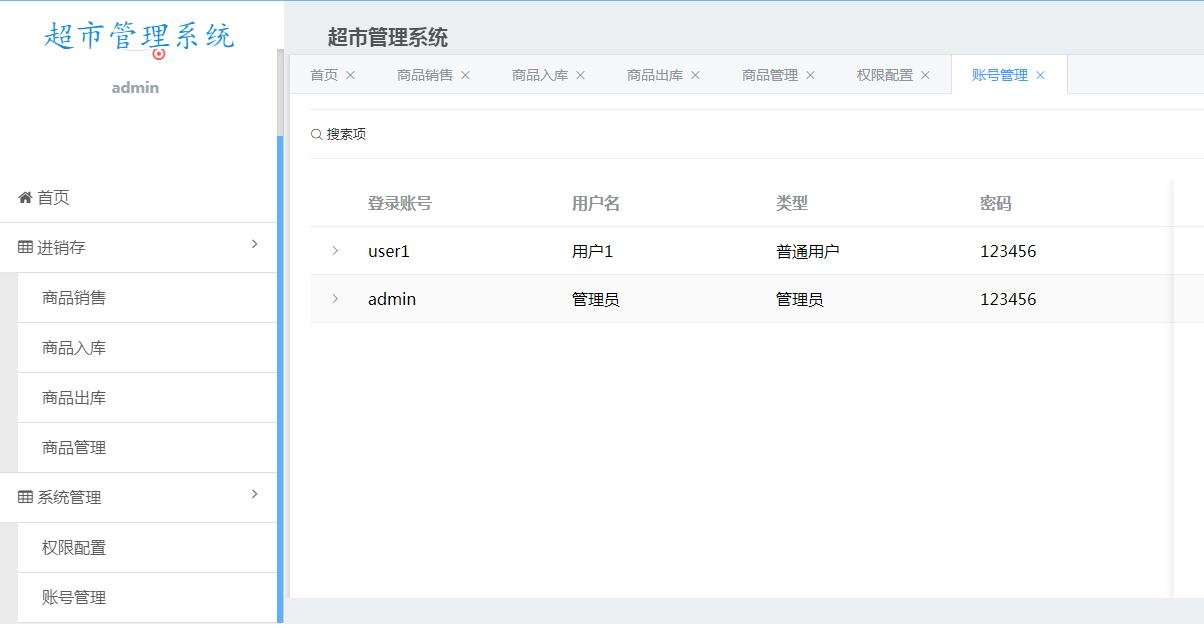Expand the admin table row
Viewport: 1204px width, 628px height.
335,298
